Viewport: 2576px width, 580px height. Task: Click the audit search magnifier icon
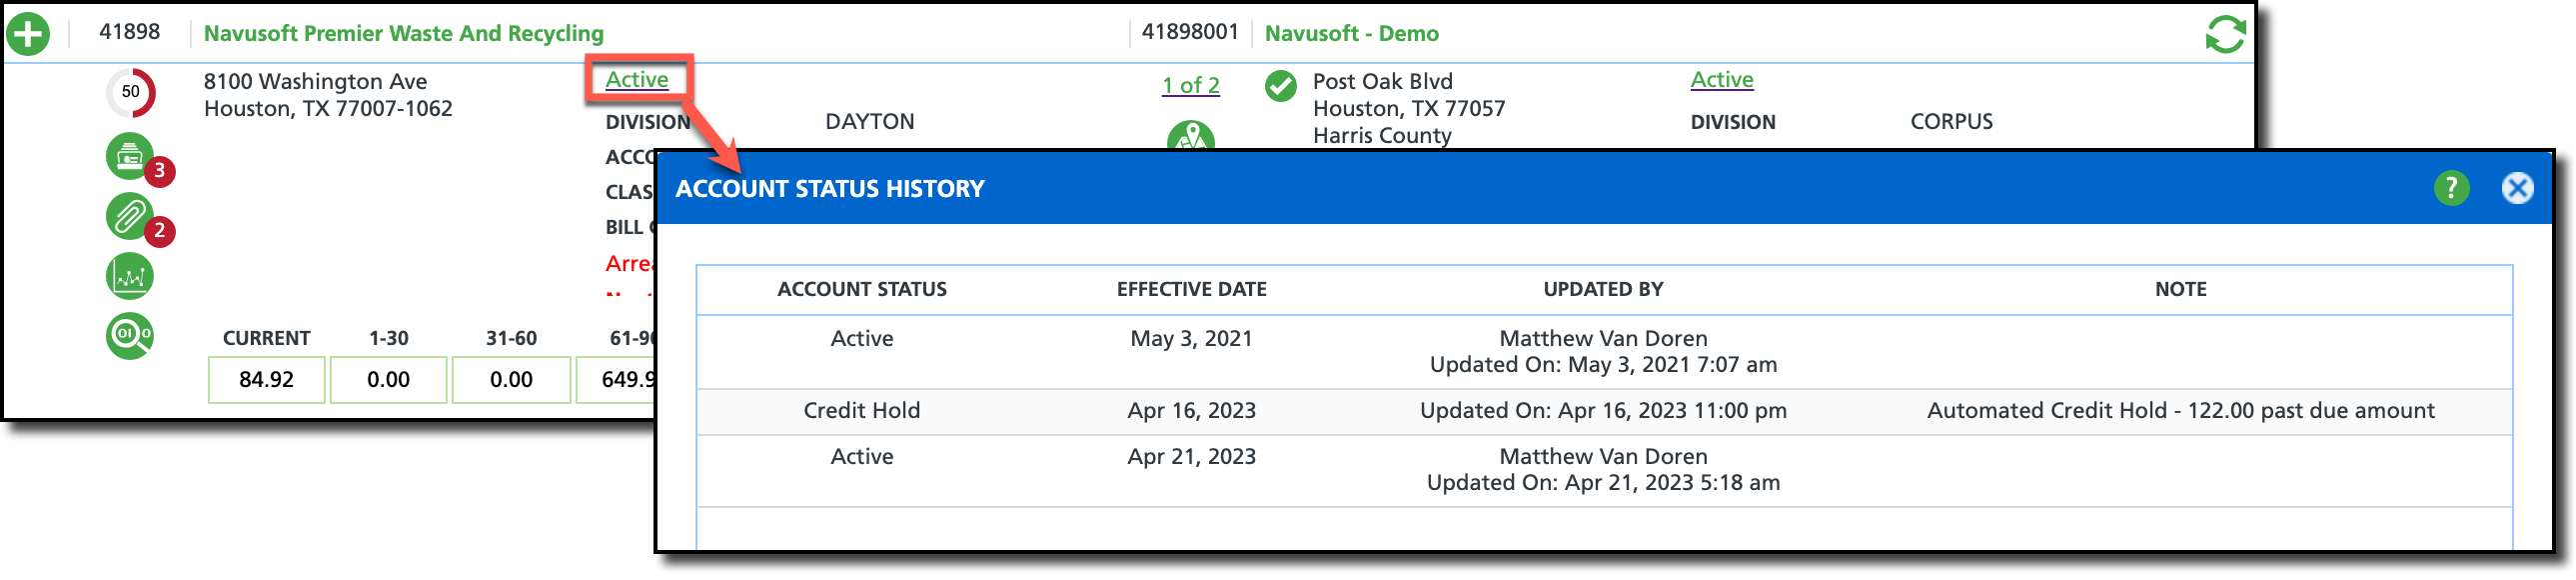tap(130, 335)
